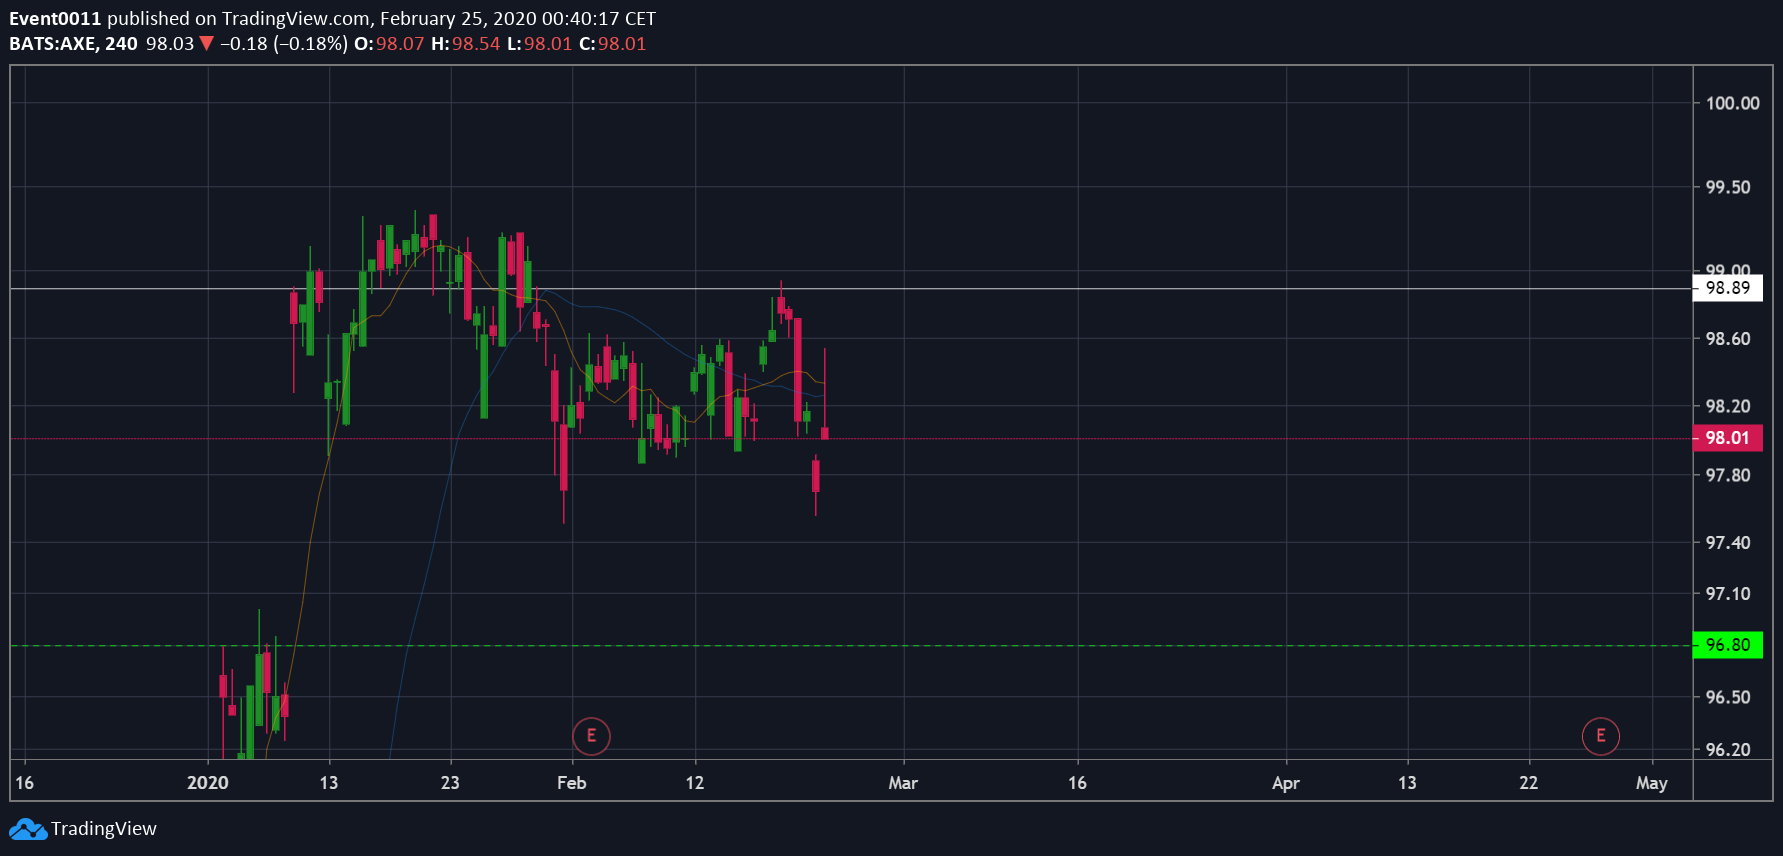Click the close value C:98.01

tap(612, 44)
